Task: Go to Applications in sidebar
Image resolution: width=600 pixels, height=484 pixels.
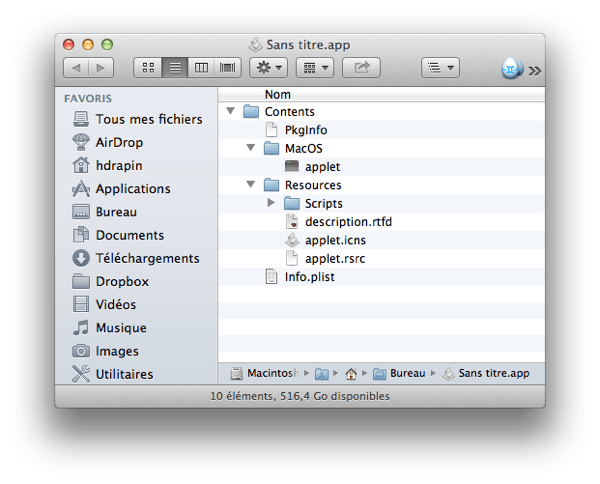Action: [132, 188]
